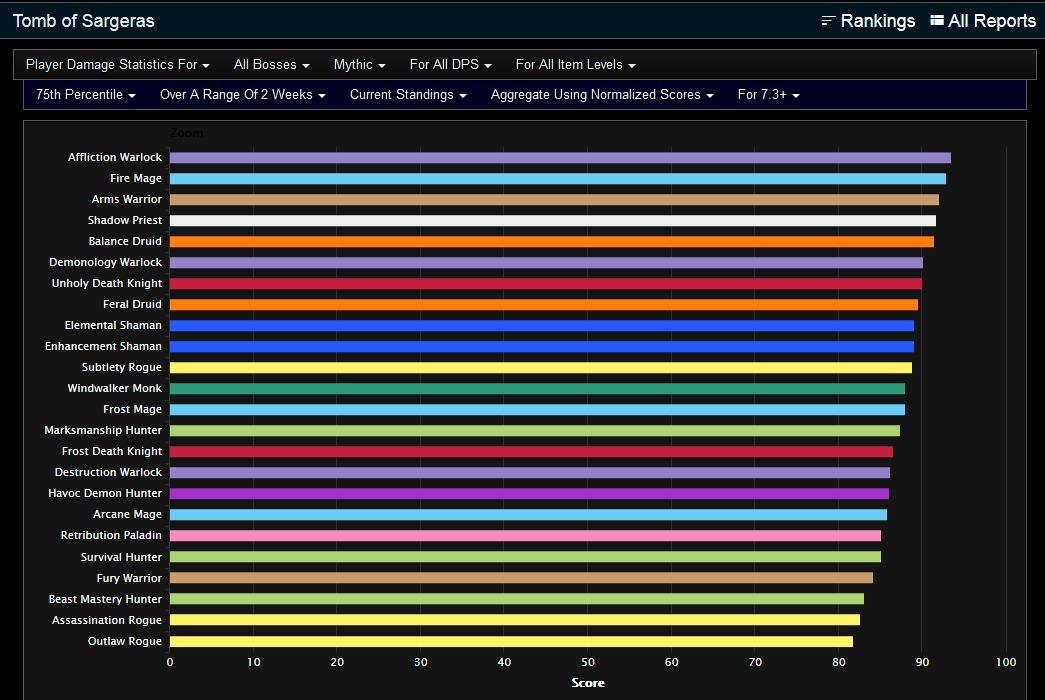Viewport: 1045px width, 700px height.
Task: Click the Shadow Priest label
Action: point(125,220)
